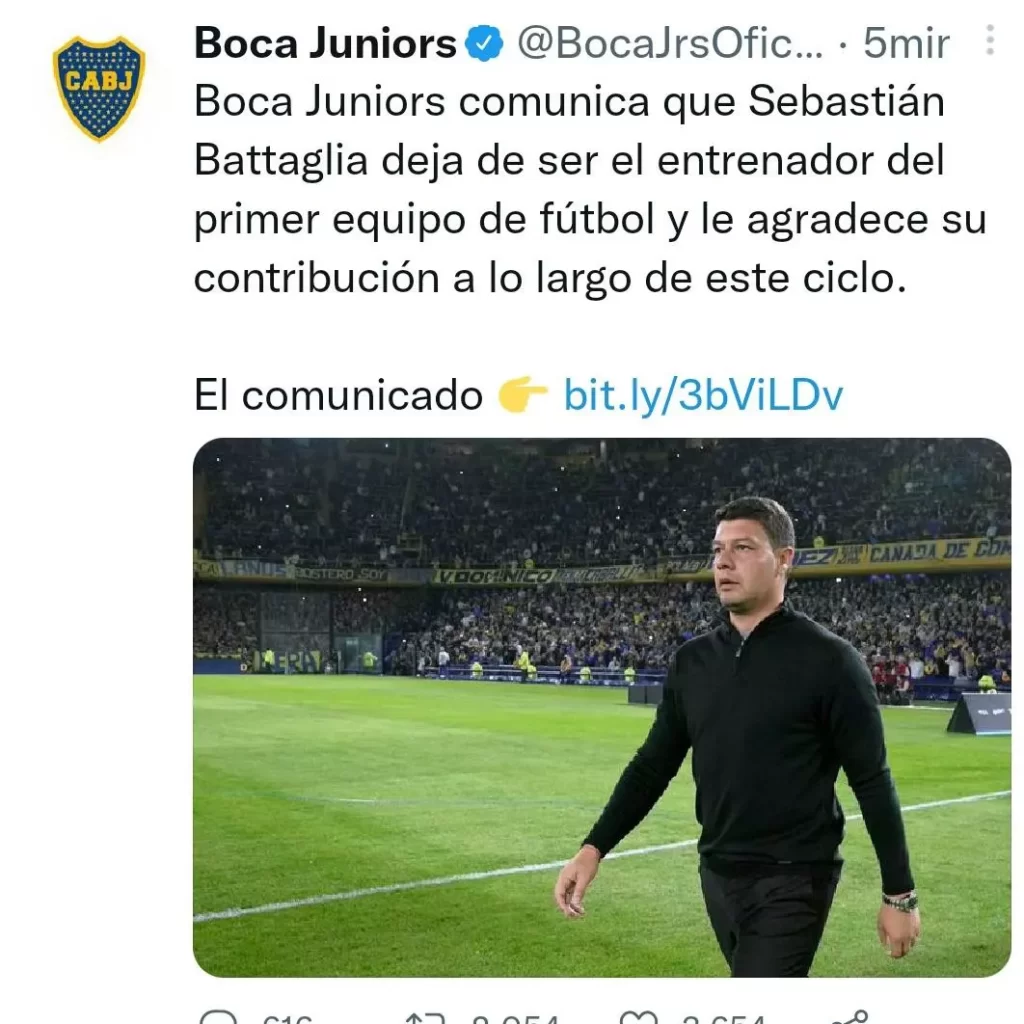1024x1024 pixels.
Task: Open the attached stadium photo
Action: pyautogui.click(x=601, y=707)
